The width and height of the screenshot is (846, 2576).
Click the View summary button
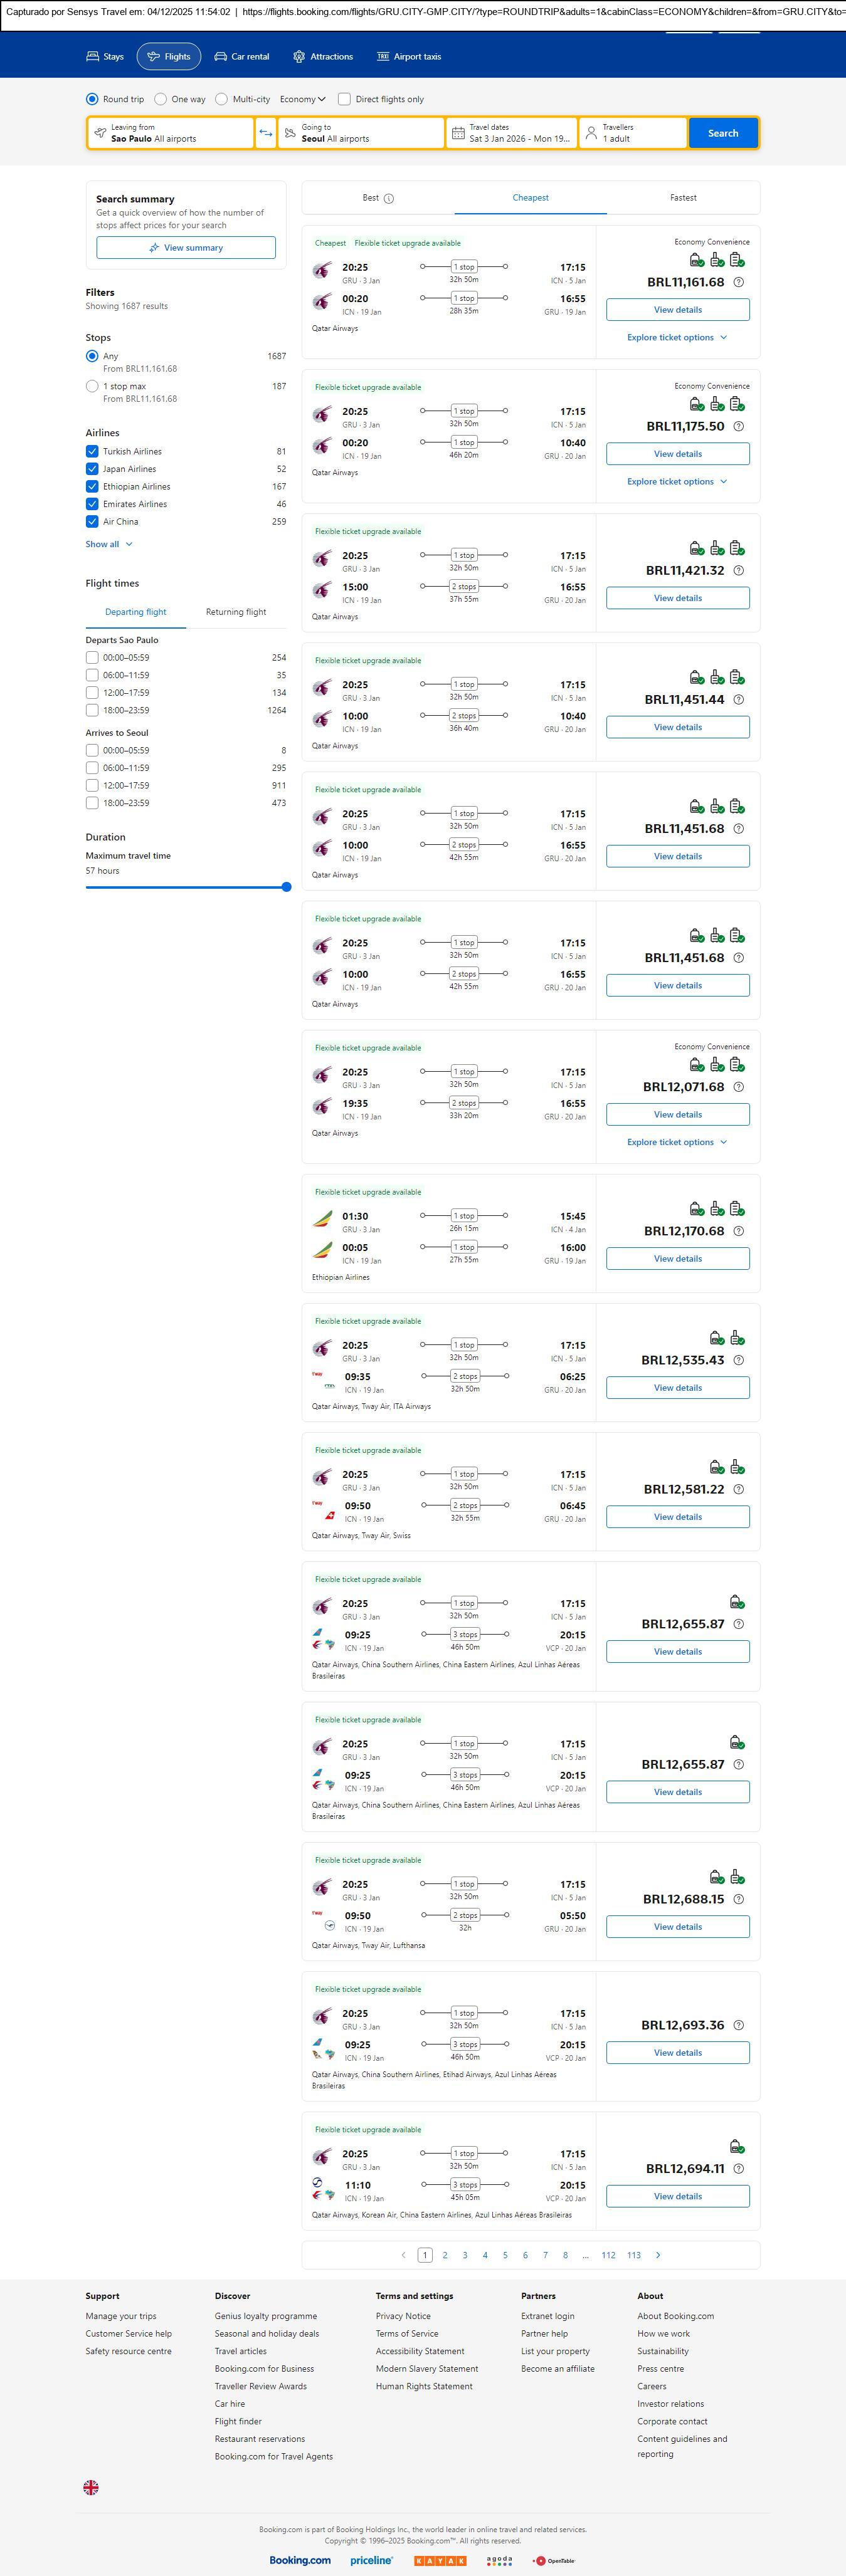(186, 248)
